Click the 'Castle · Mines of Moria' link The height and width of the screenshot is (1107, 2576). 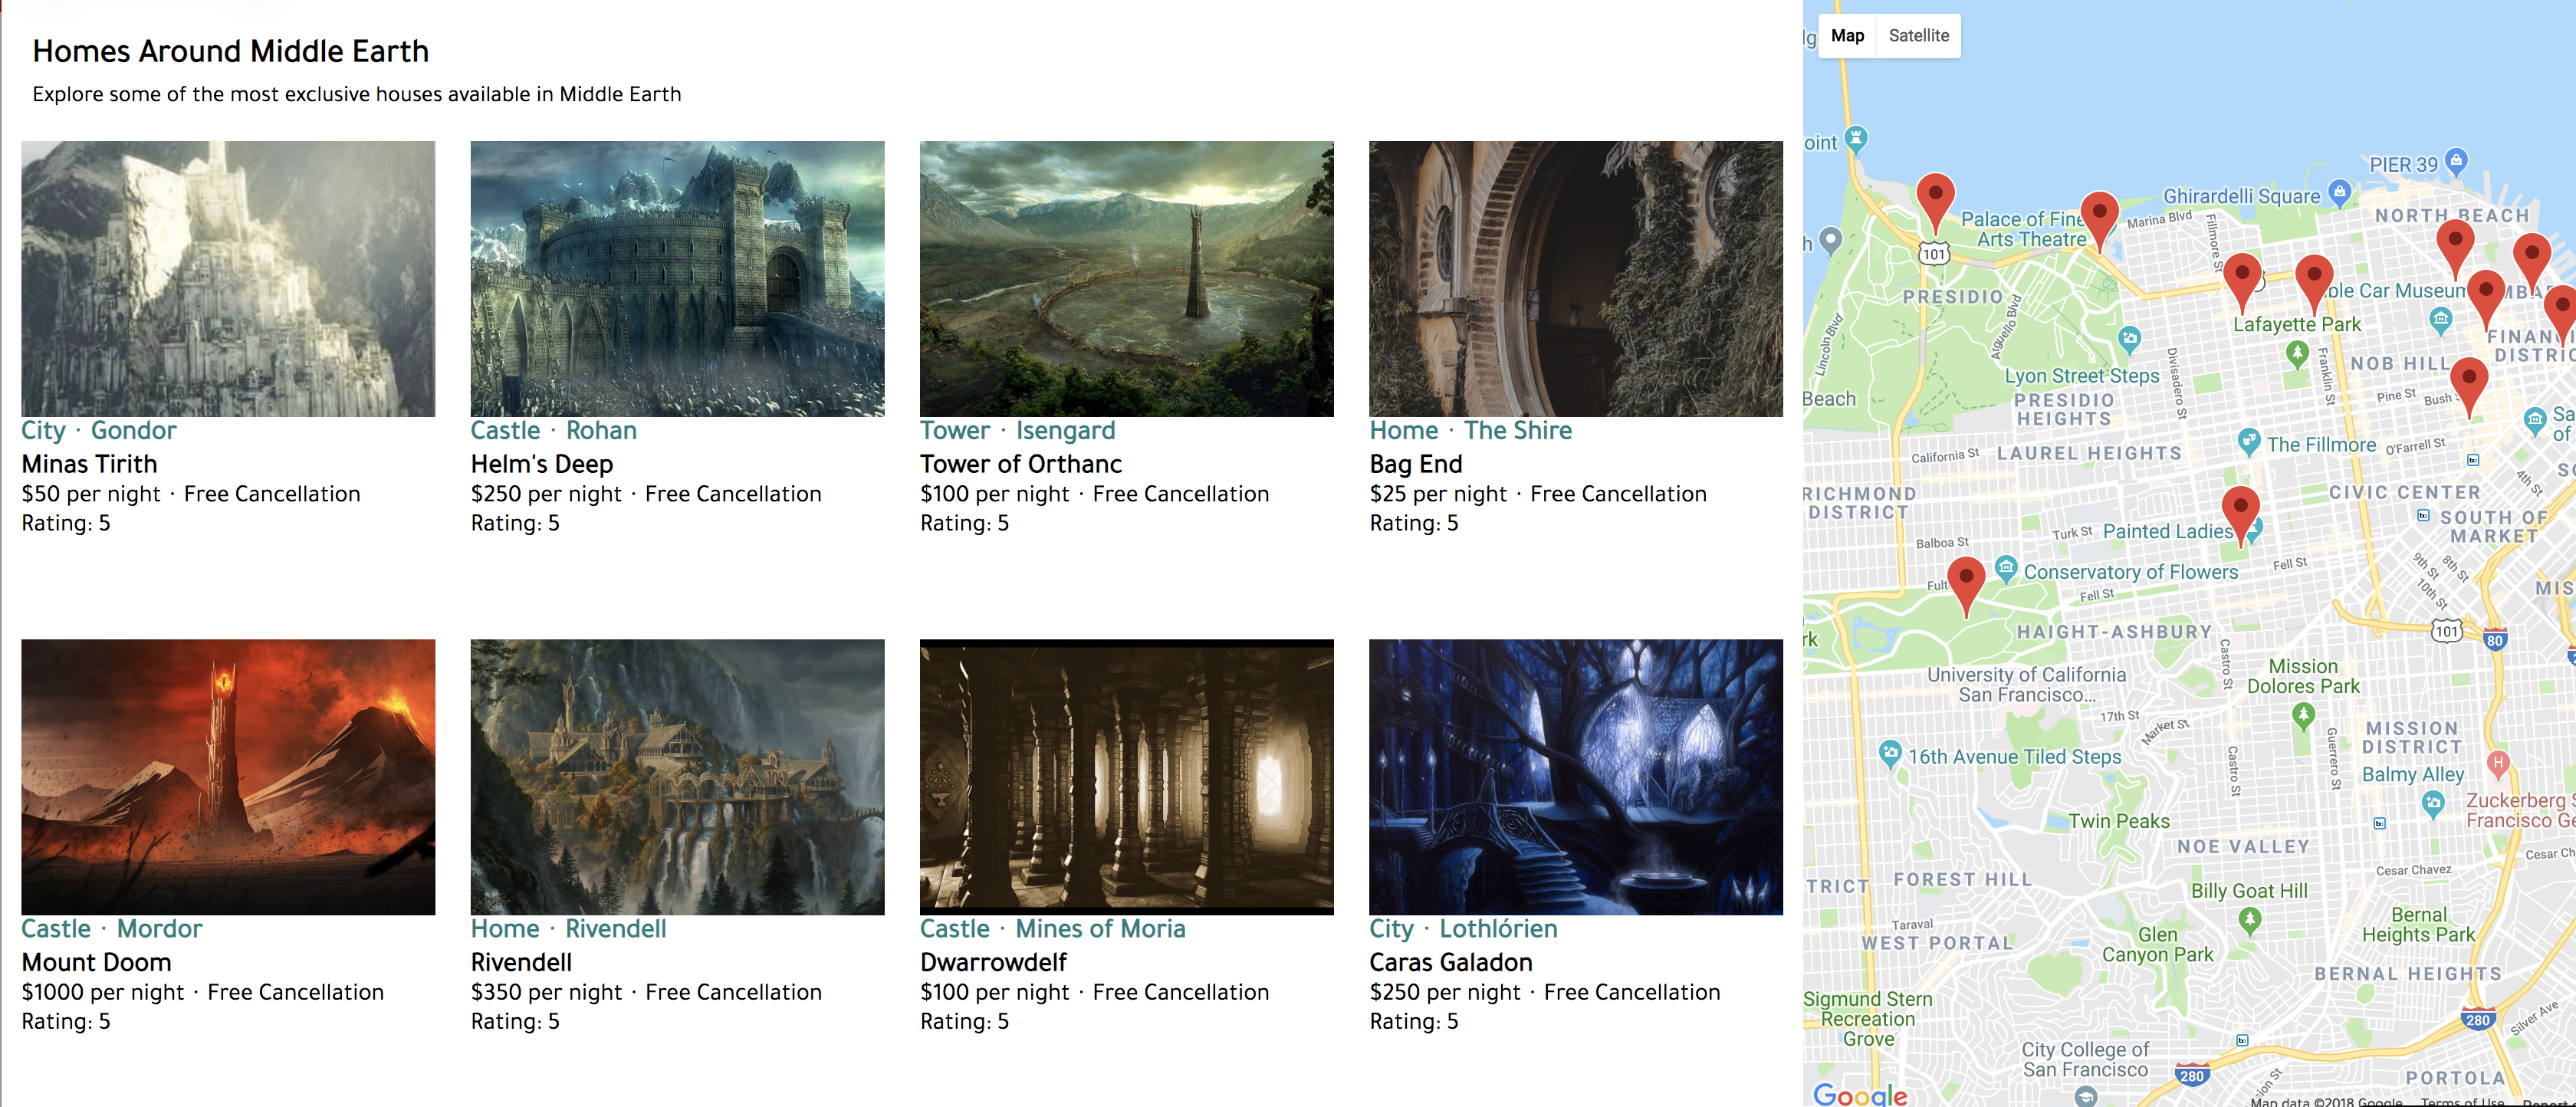[x=1052, y=929]
